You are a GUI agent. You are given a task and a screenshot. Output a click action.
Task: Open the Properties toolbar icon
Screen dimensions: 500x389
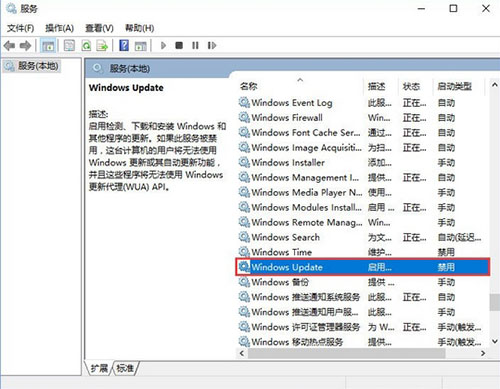69,45
